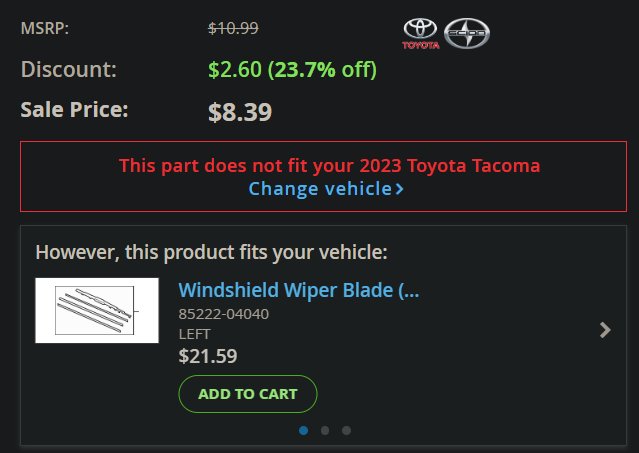Select the third carousel dot

pos(346,431)
